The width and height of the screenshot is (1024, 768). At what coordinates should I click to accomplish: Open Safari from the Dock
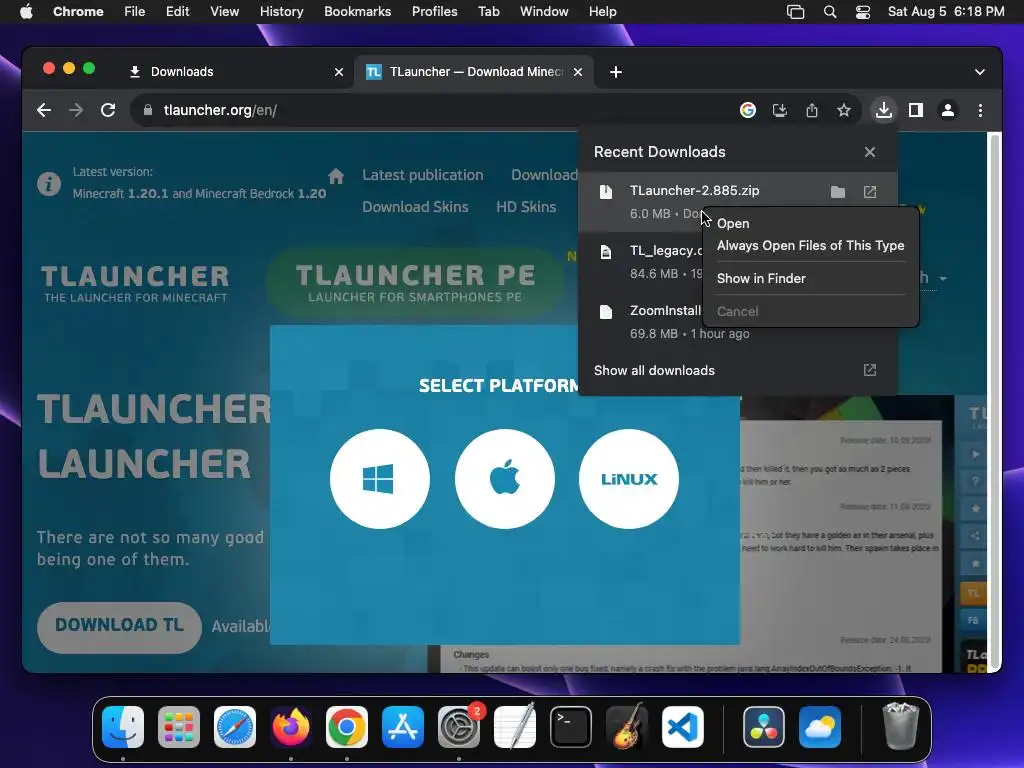pyautogui.click(x=234, y=727)
